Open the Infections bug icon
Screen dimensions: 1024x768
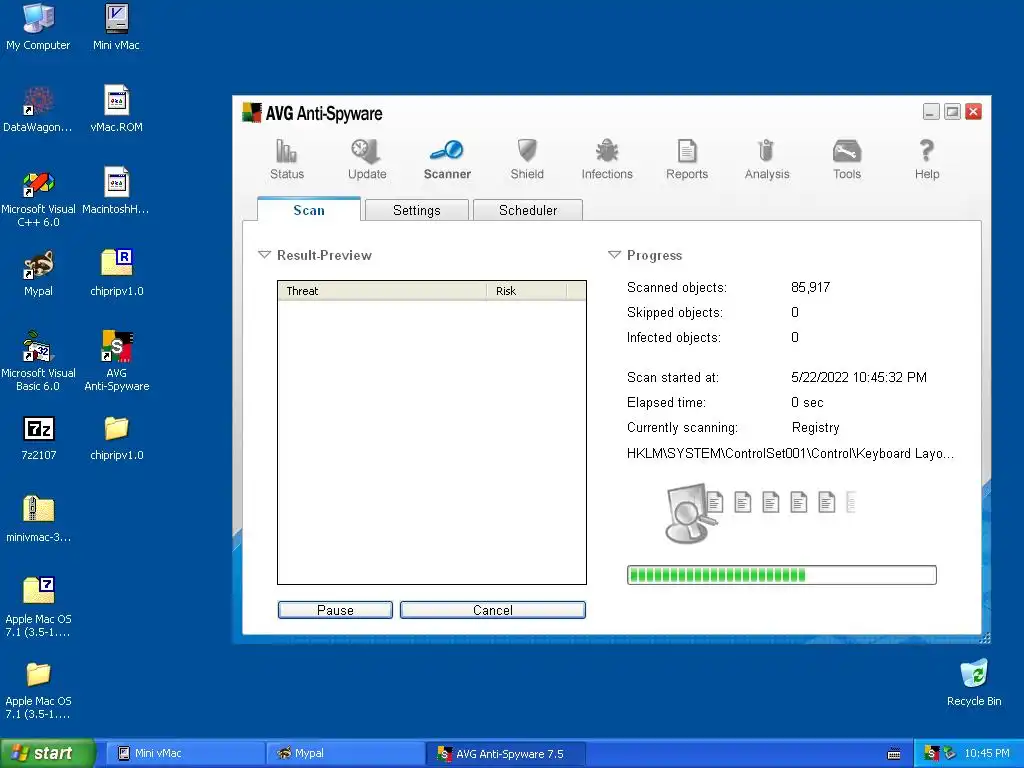[x=607, y=151]
